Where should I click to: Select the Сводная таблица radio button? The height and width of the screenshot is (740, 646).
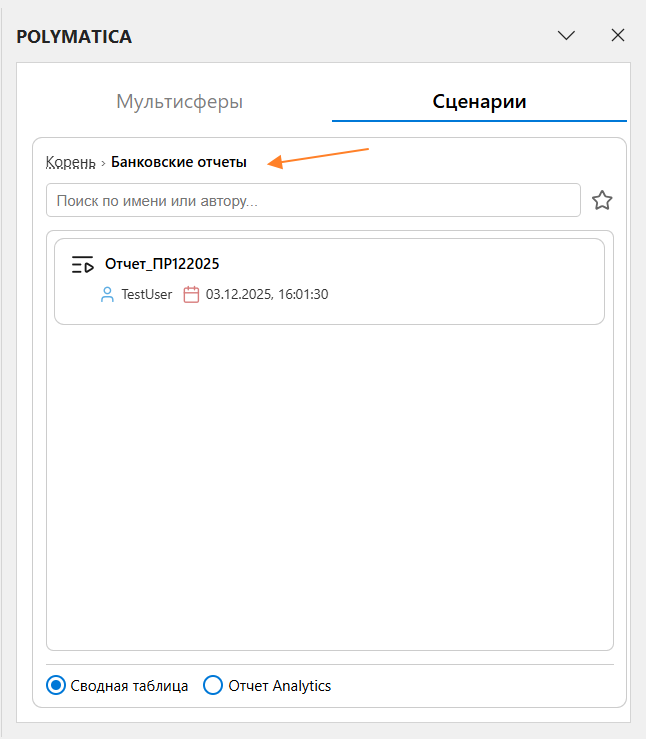[57, 686]
